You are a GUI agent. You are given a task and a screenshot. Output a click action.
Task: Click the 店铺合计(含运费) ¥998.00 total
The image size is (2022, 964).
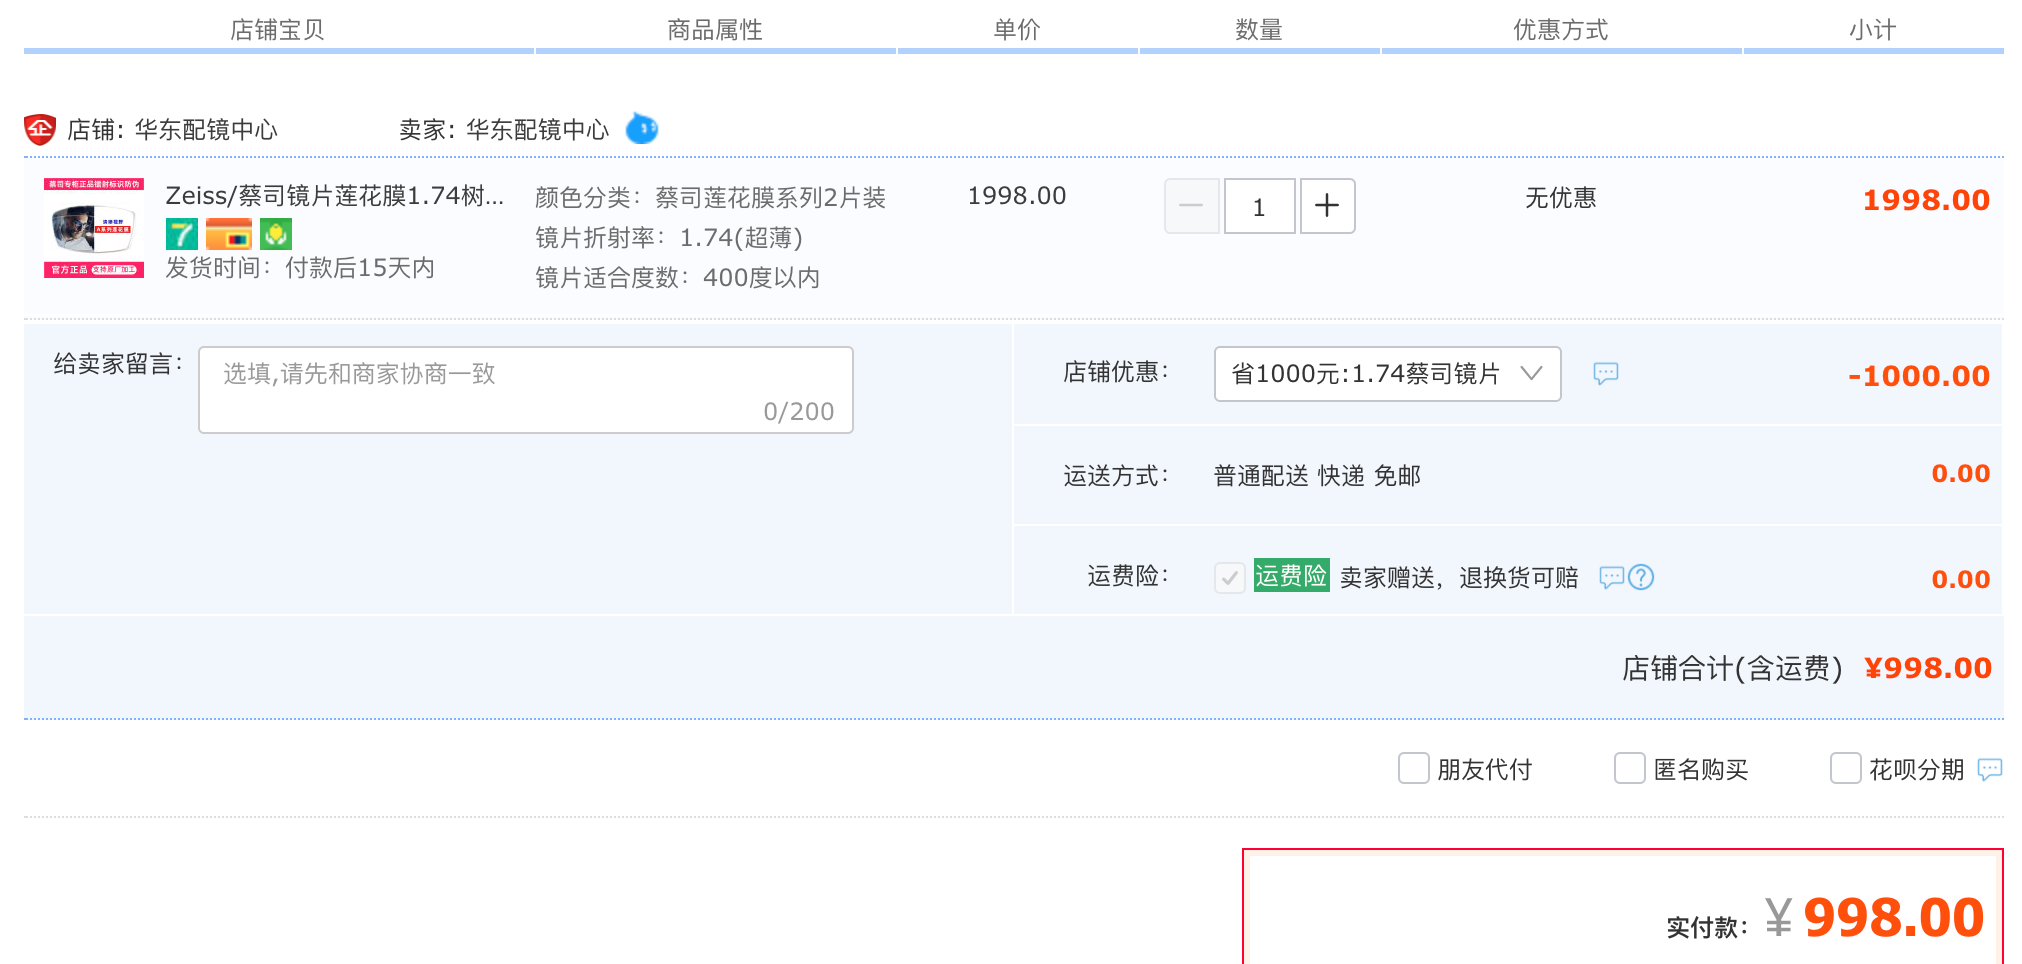click(1807, 668)
